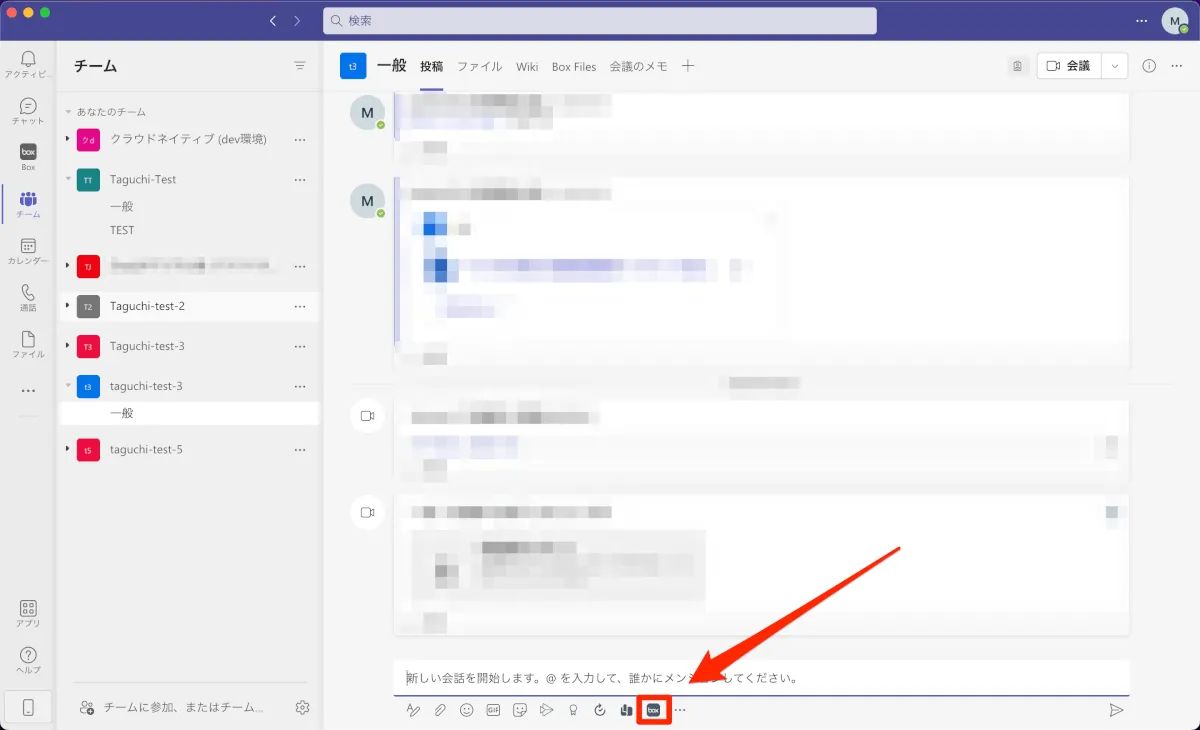This screenshot has height=730, width=1200.
Task: Open the Activity feed in the sidebar
Action: (x=28, y=64)
